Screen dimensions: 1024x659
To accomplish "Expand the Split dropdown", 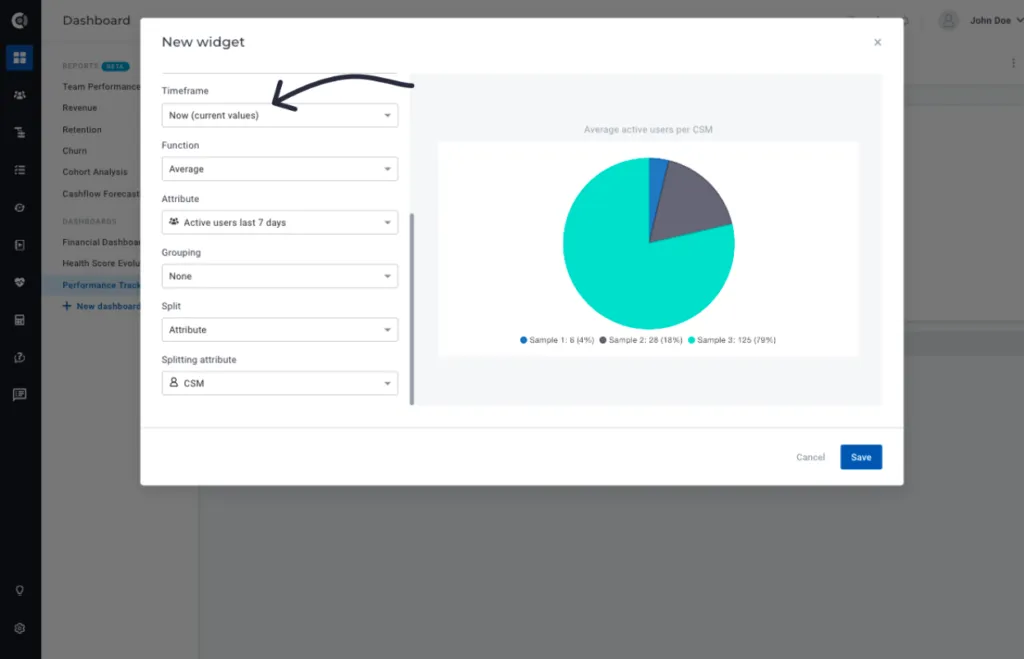I will point(280,329).
